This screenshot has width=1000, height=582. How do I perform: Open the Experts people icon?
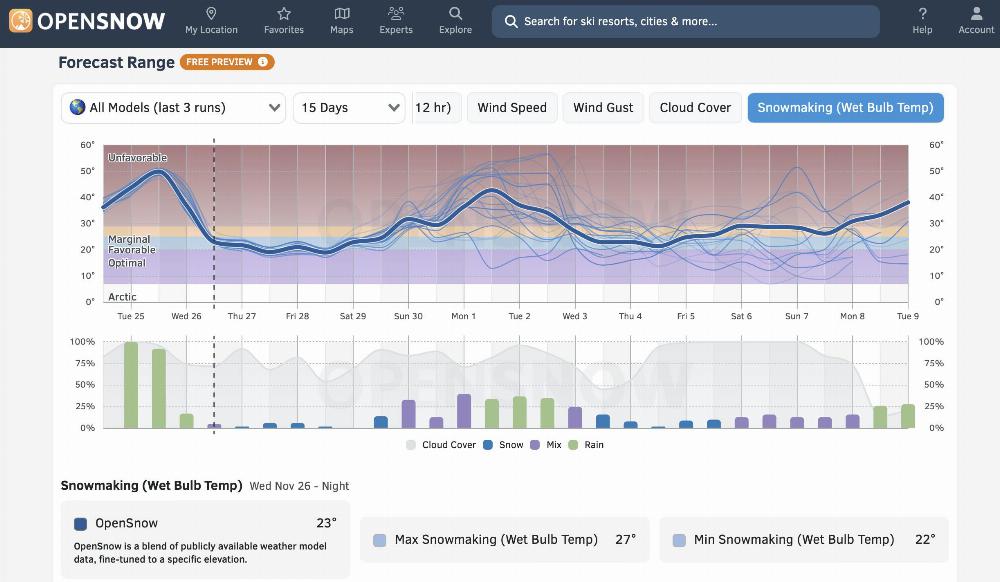pos(396,14)
